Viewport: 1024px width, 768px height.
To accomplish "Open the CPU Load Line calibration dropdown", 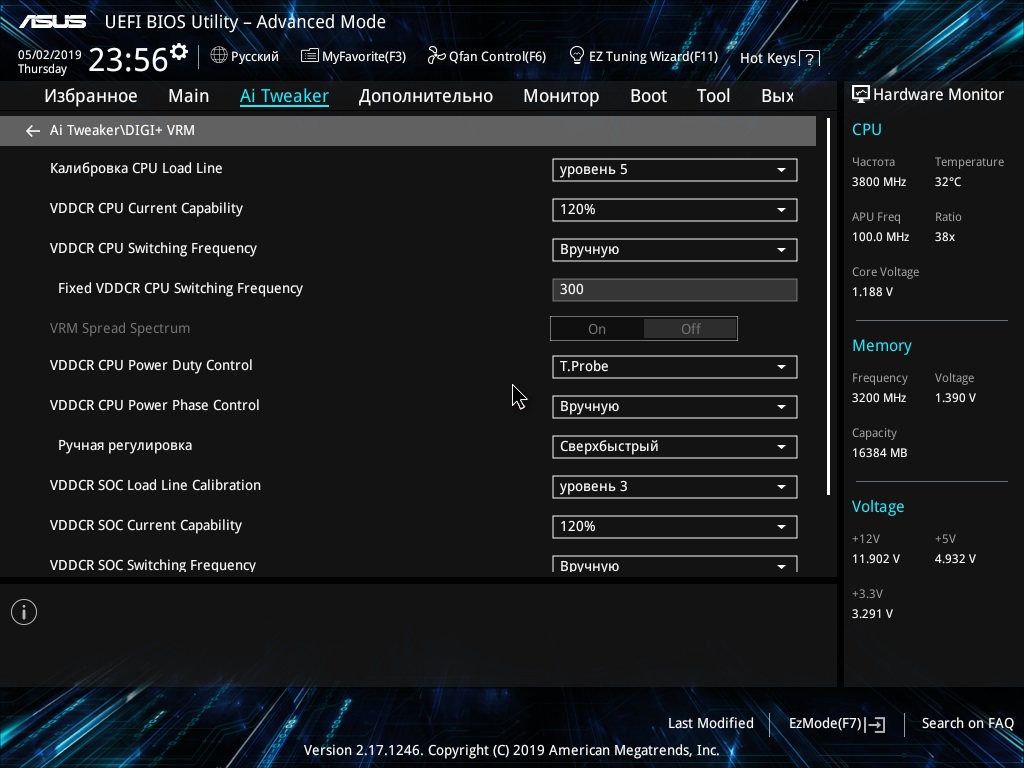I will pyautogui.click(x=675, y=170).
